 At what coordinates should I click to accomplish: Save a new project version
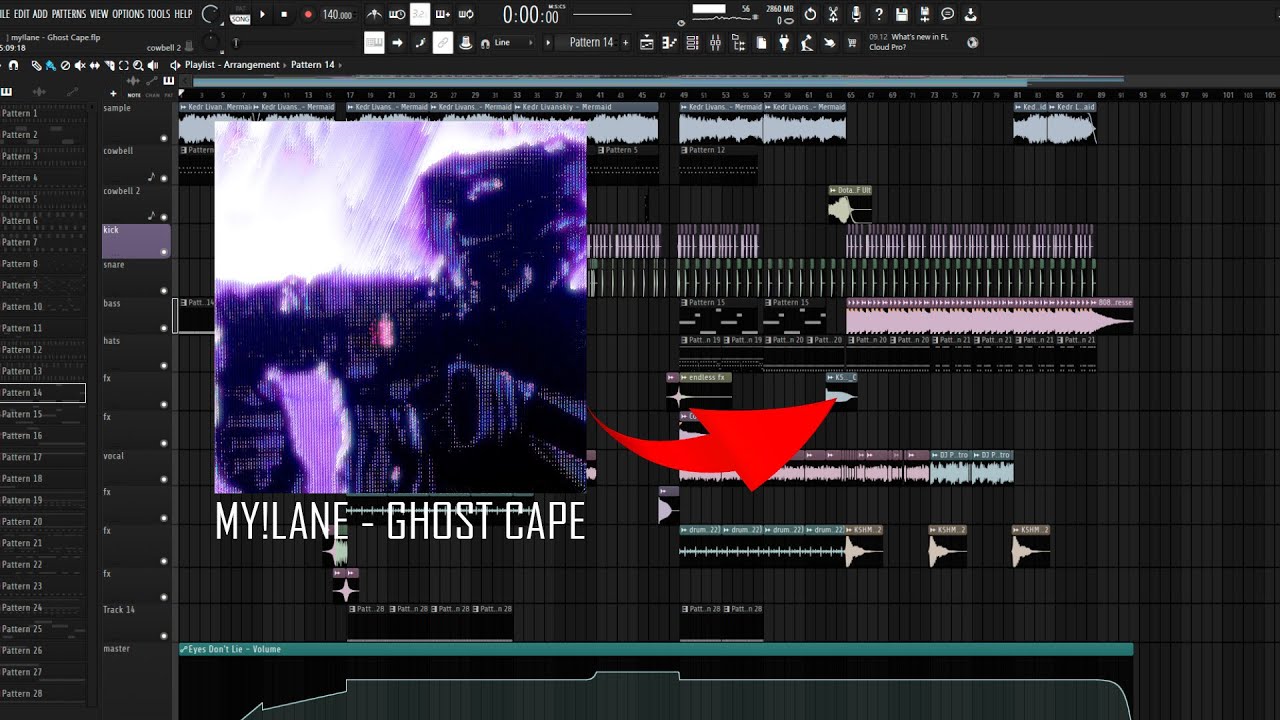pos(925,14)
